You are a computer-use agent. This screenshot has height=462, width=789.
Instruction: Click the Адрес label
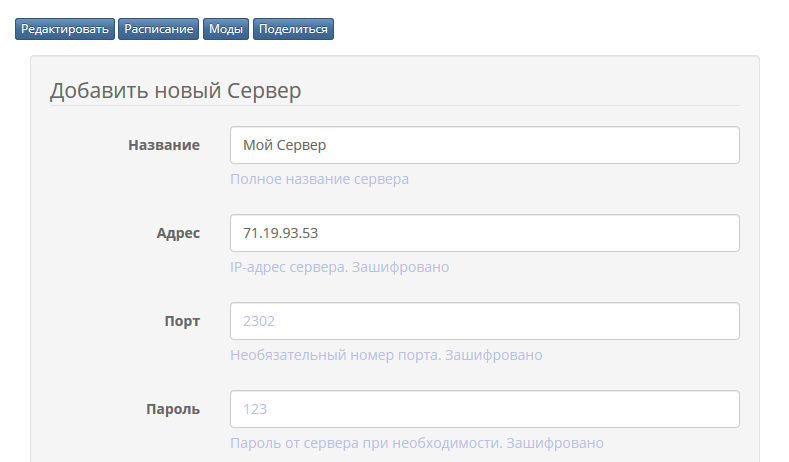pos(178,234)
